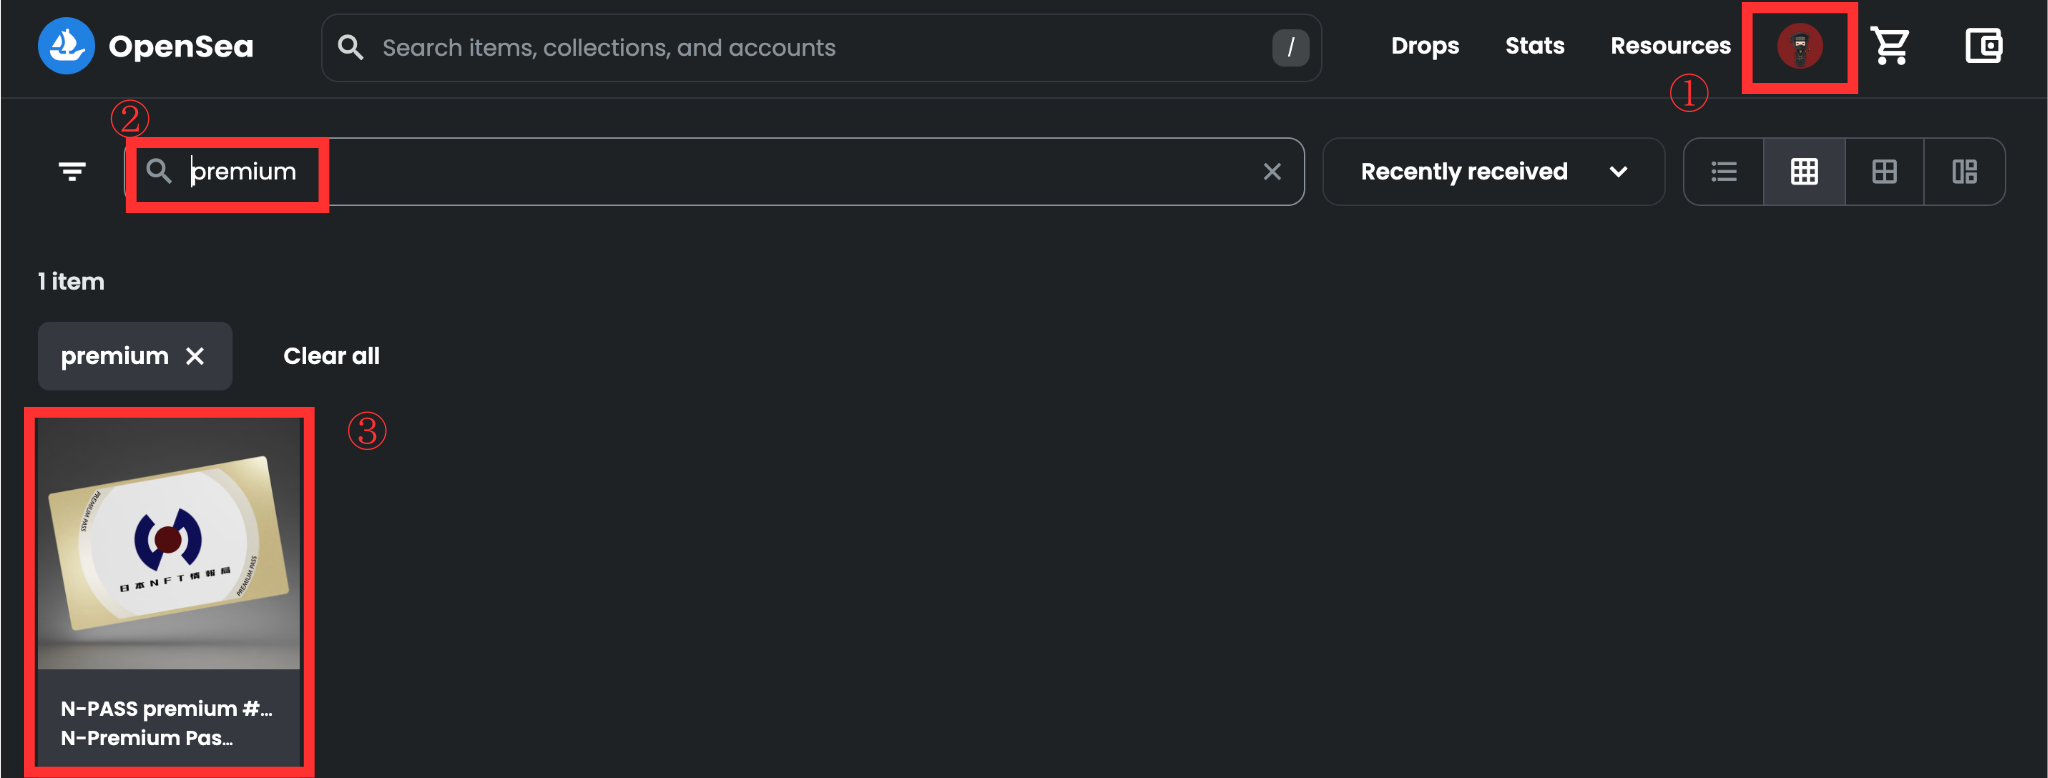Image resolution: width=2048 pixels, height=778 pixels.
Task: Click the premium collection search field
Action: (x=714, y=172)
